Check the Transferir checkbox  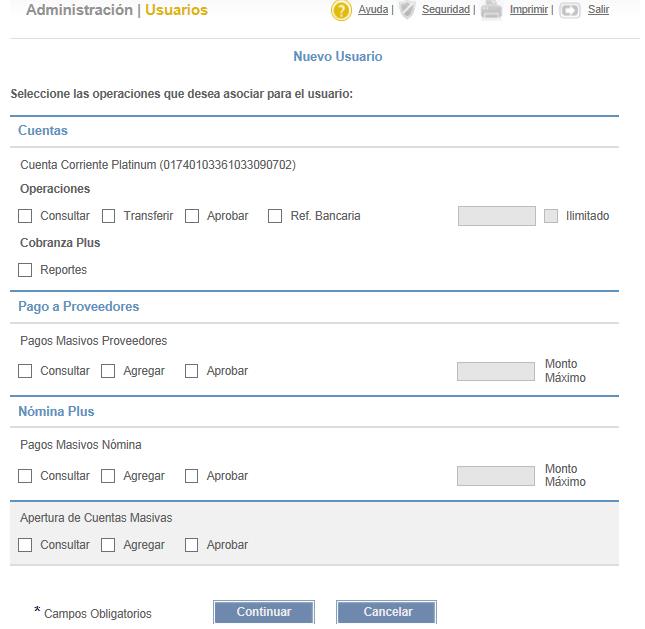click(x=109, y=217)
